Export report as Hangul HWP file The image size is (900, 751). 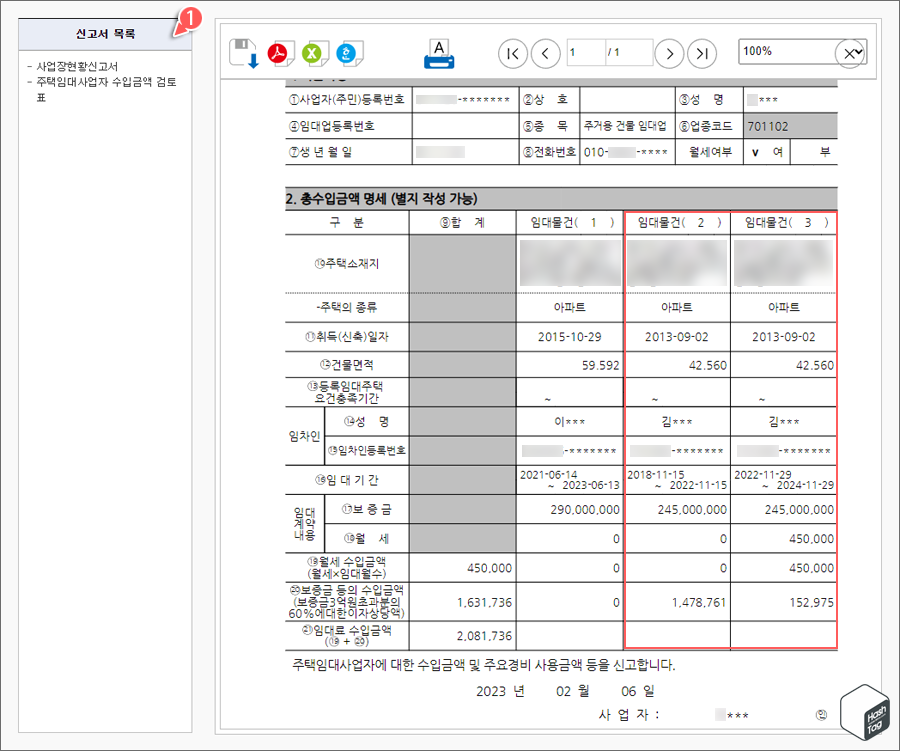[x=348, y=53]
